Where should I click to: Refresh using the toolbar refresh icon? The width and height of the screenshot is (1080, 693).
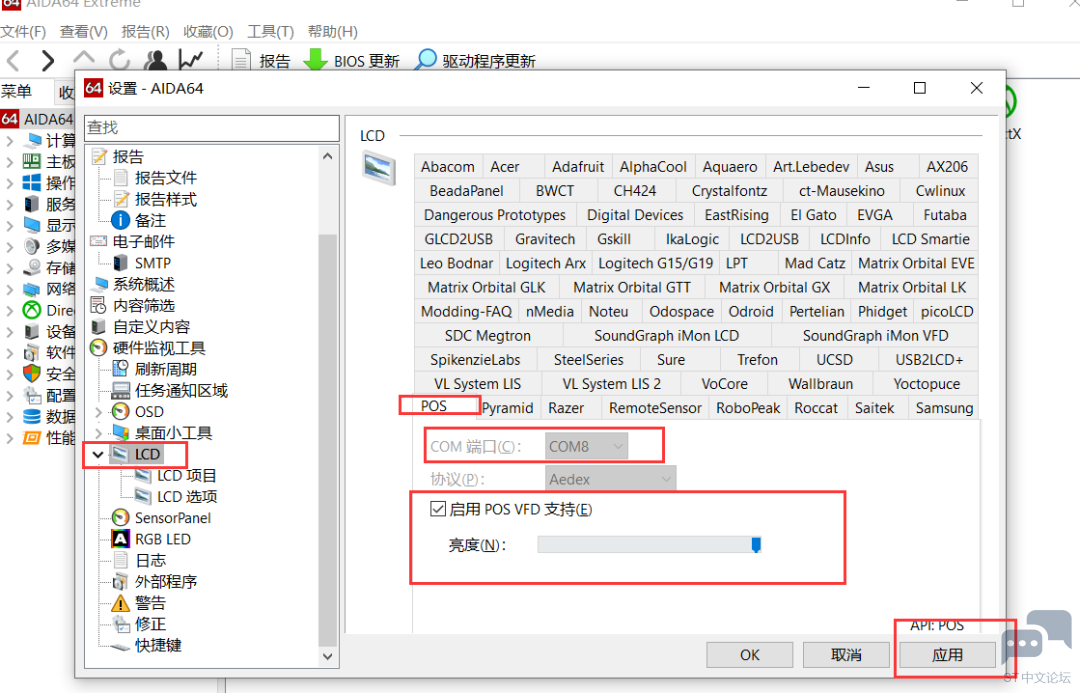click(x=119, y=60)
